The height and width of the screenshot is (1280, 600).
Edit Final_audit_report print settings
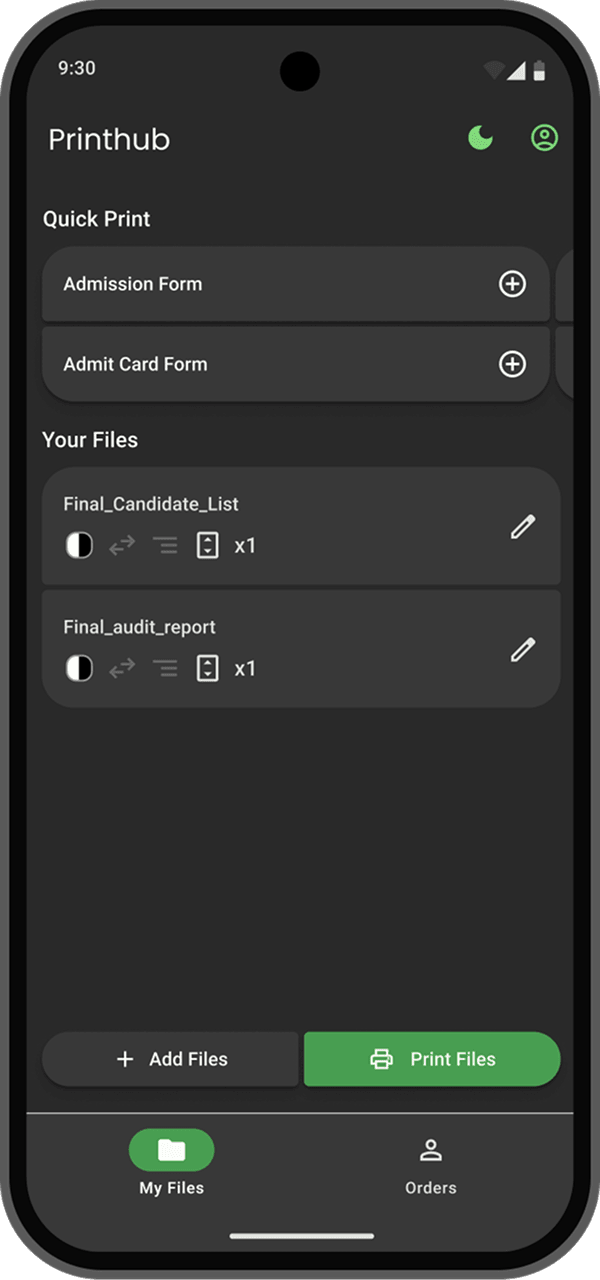[523, 650]
